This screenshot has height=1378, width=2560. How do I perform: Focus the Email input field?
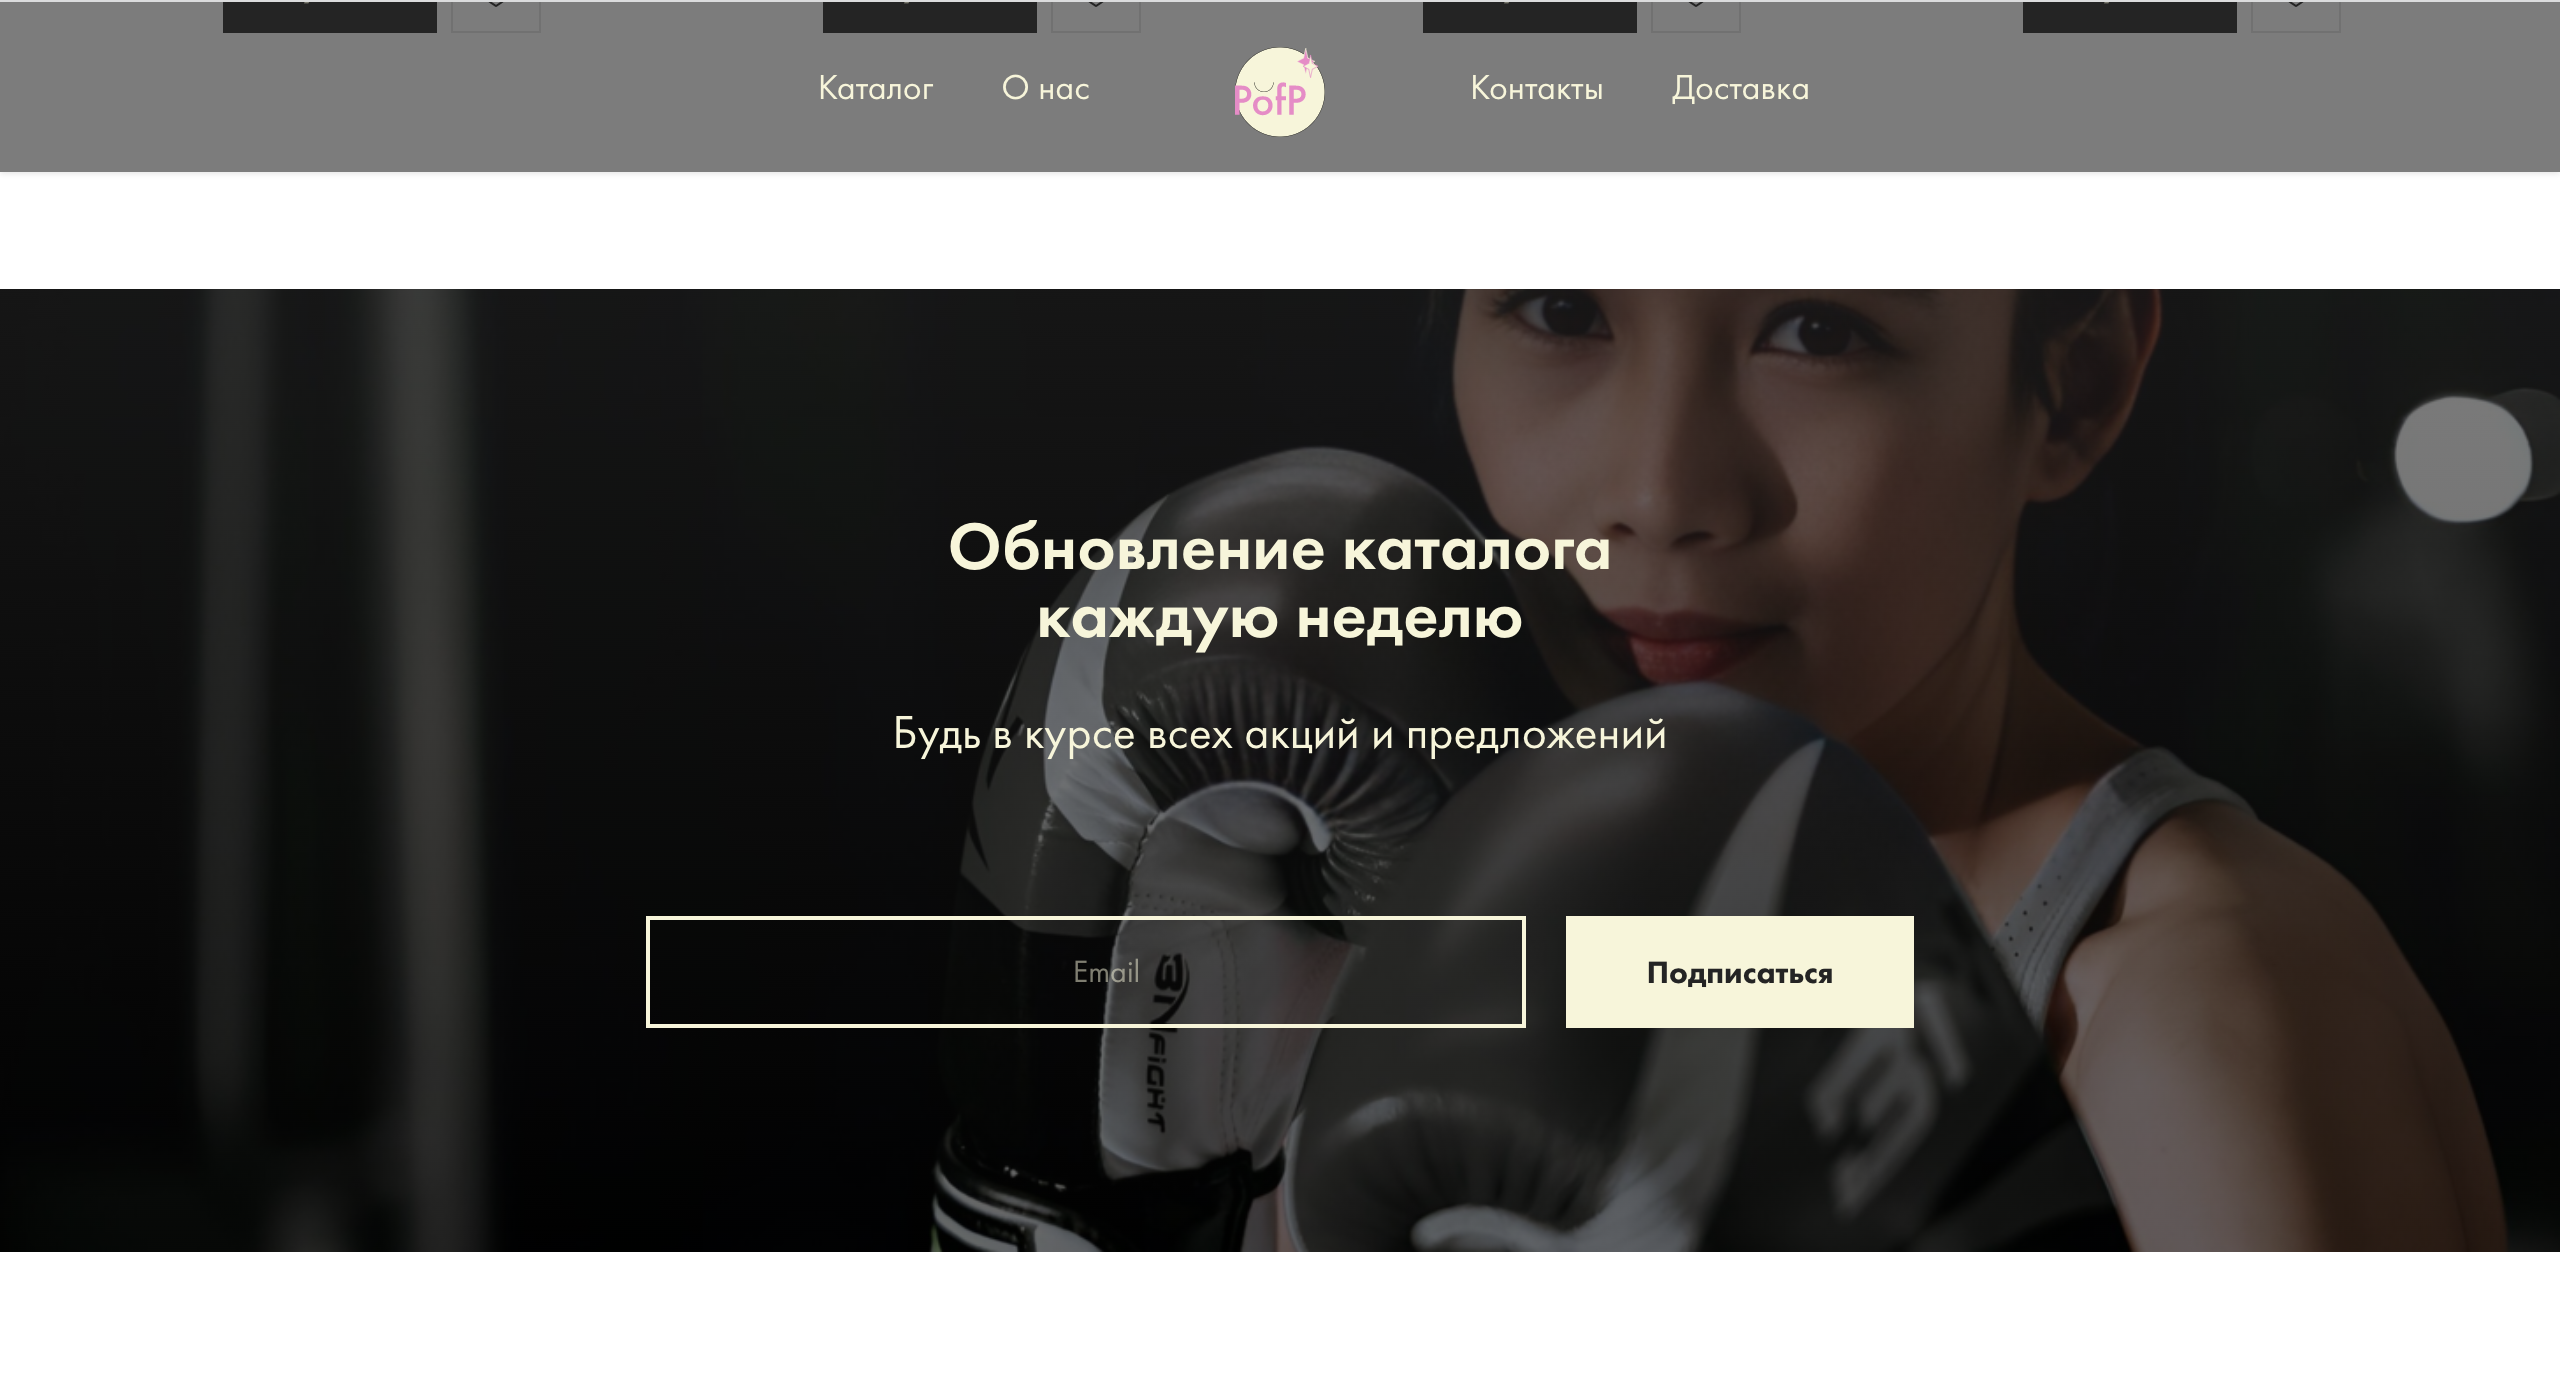tap(1086, 972)
